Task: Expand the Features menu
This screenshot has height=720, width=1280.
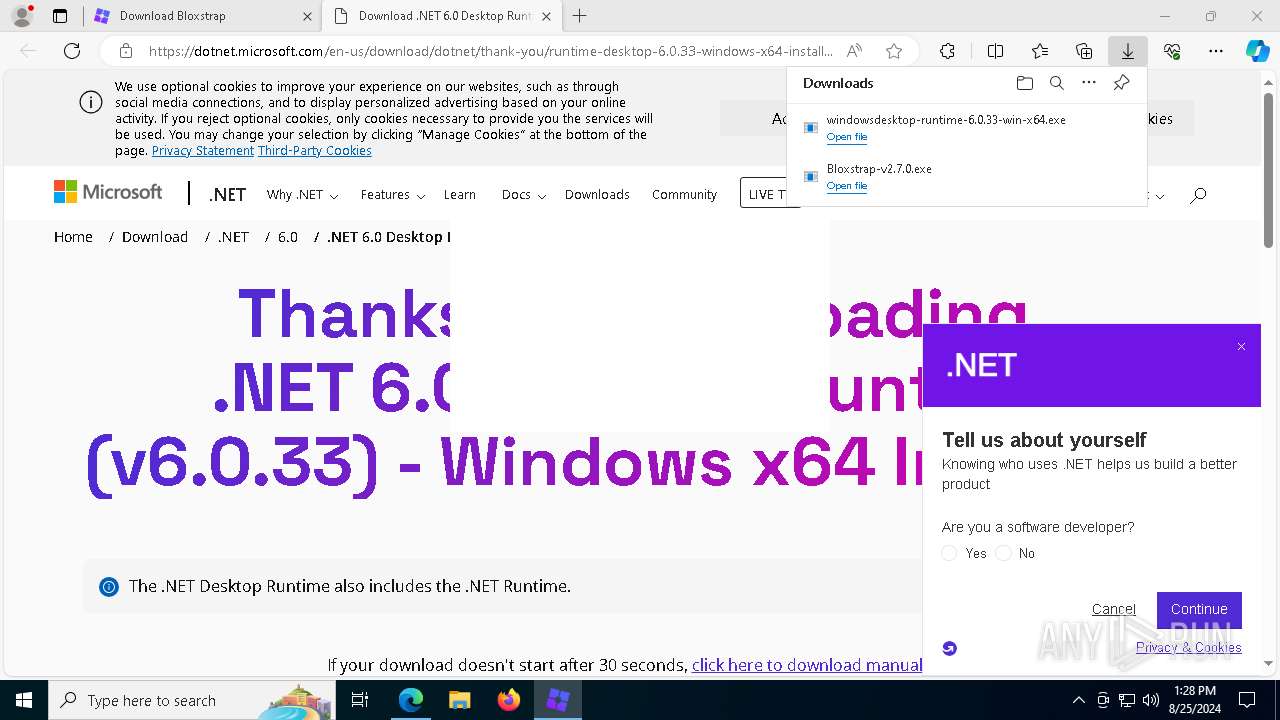Action: pos(393,195)
